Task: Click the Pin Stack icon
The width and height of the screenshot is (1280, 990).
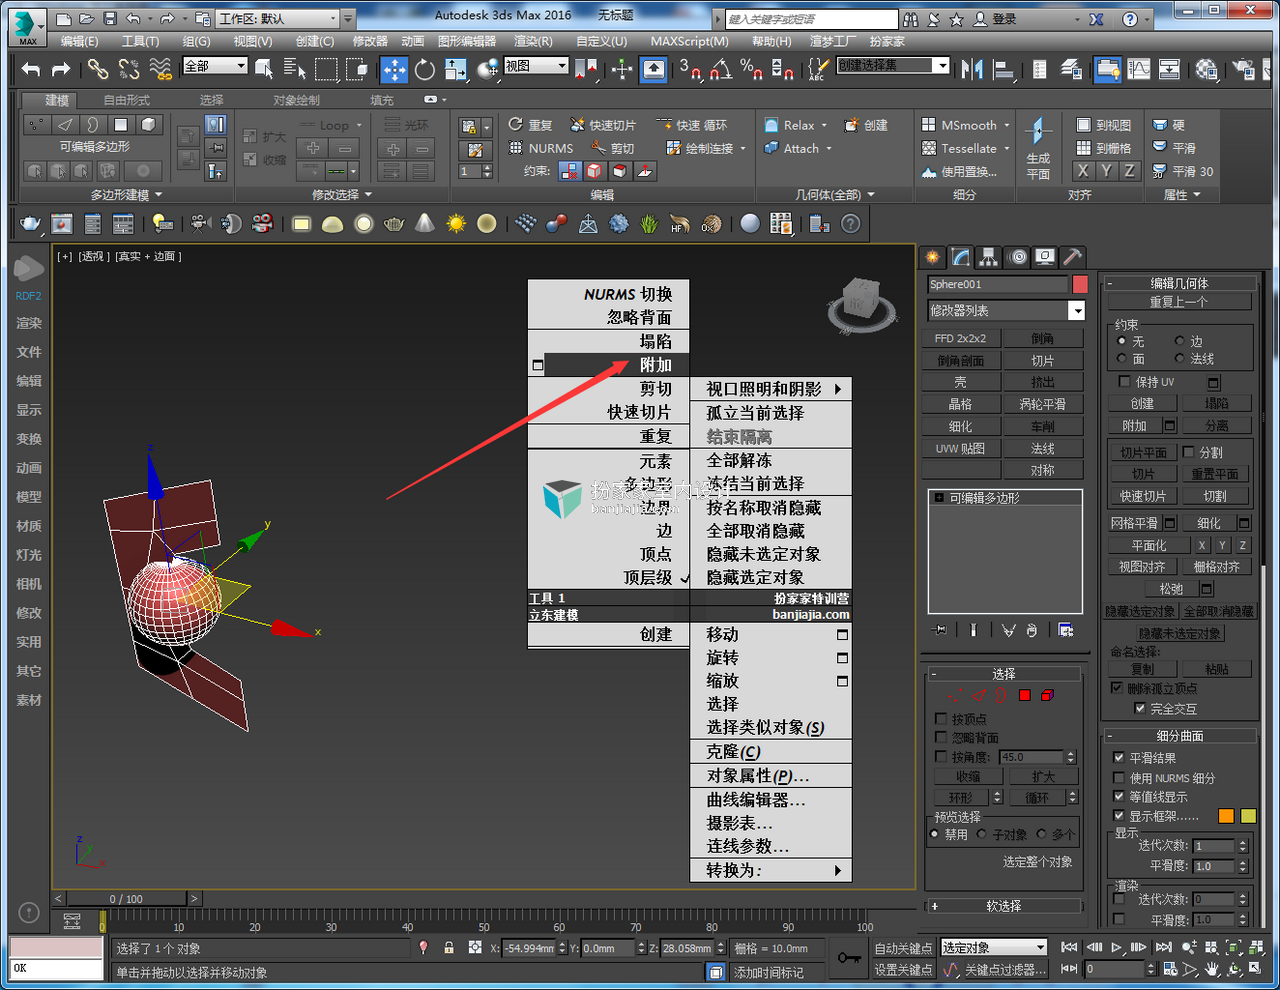Action: (939, 630)
